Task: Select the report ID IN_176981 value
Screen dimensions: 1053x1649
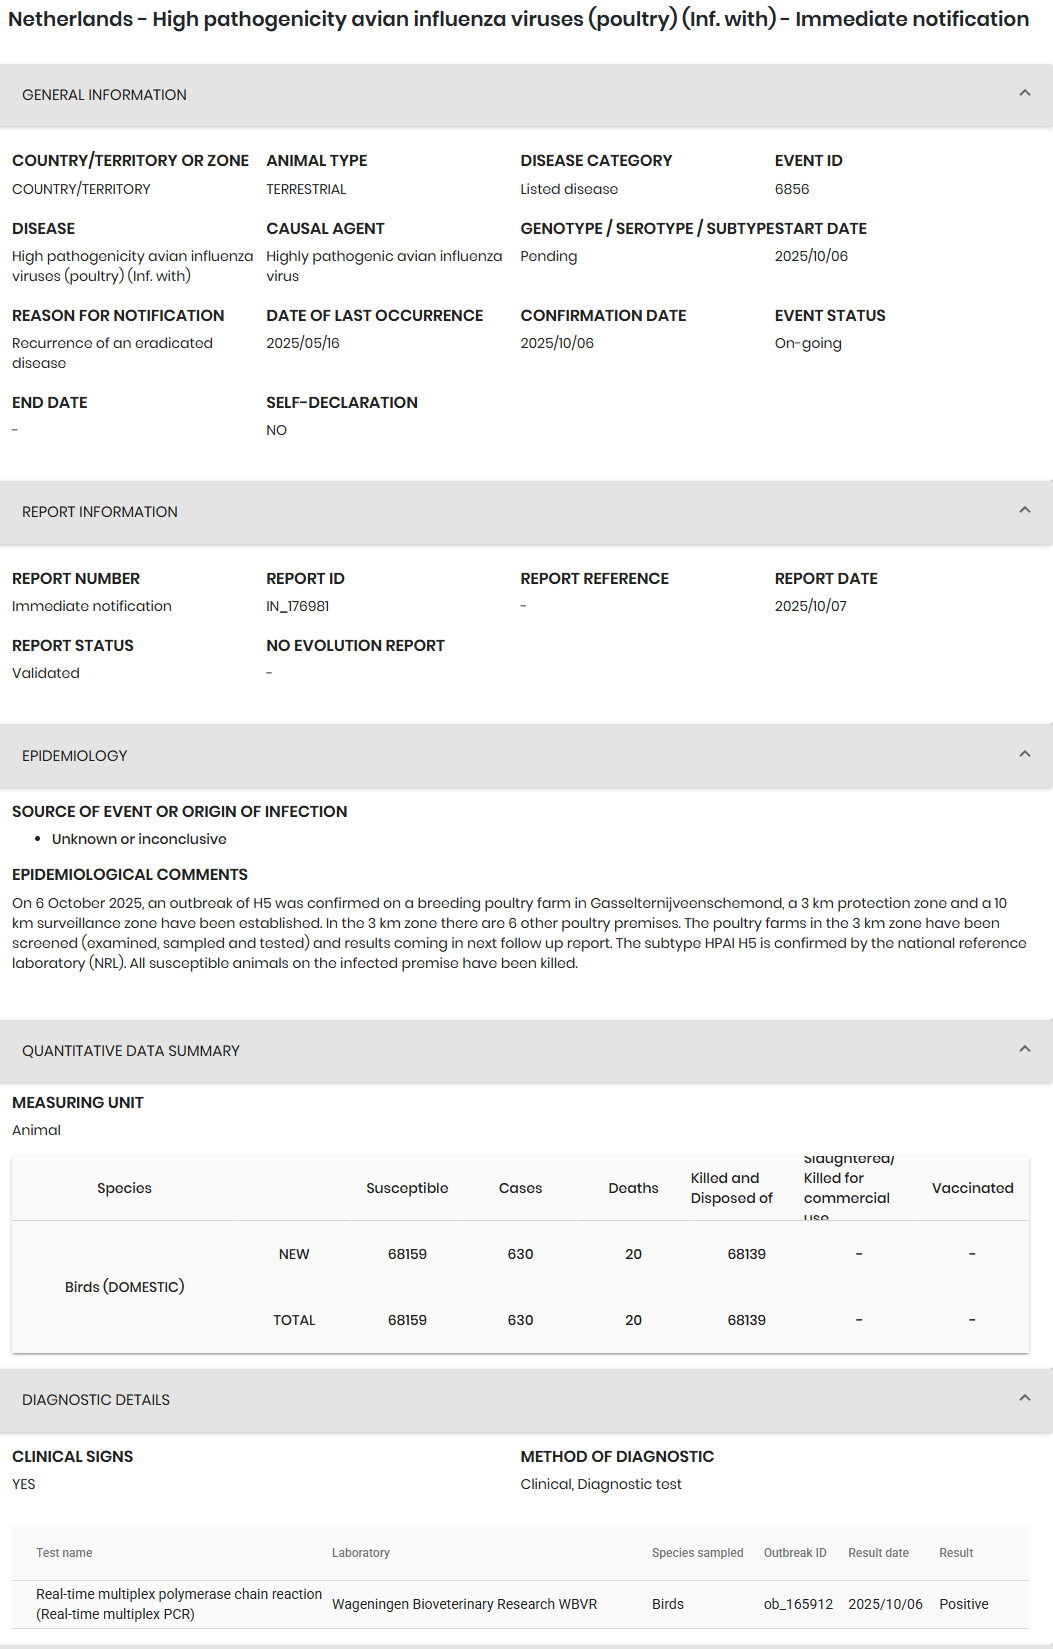Action: [298, 606]
